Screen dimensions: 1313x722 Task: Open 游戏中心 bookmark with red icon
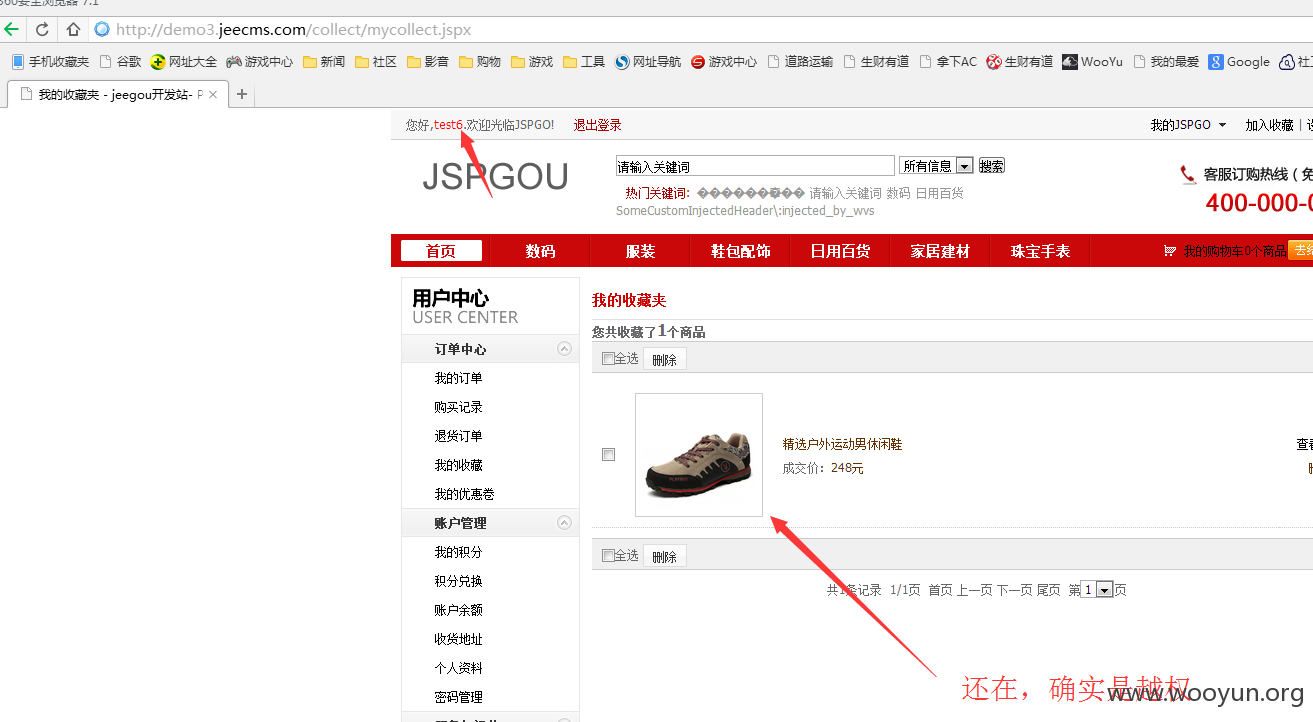[724, 62]
